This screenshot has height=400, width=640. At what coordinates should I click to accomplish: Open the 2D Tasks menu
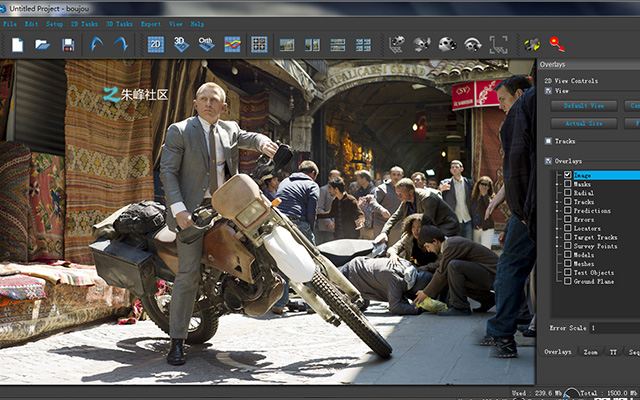84,24
